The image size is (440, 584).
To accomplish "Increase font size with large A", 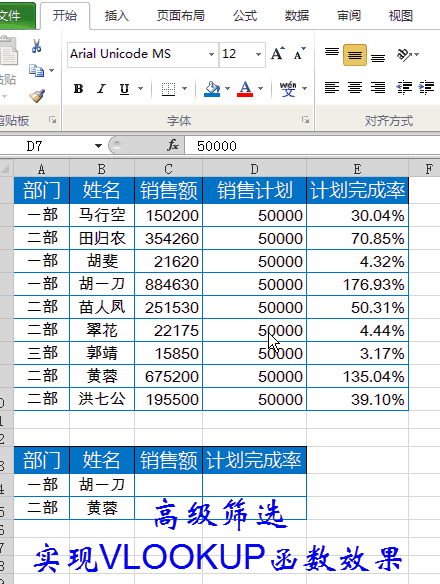I will click(278, 54).
